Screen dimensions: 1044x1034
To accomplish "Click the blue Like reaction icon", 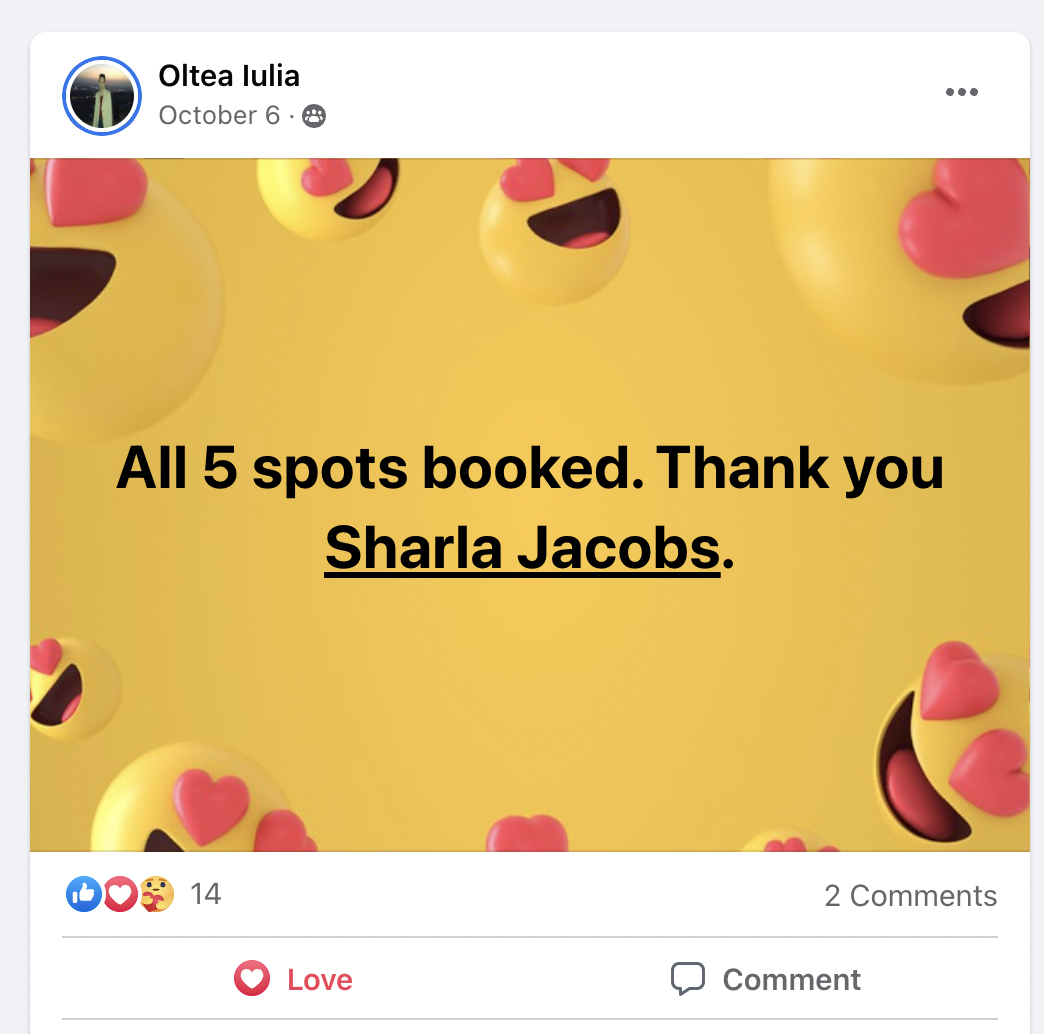I will (84, 894).
